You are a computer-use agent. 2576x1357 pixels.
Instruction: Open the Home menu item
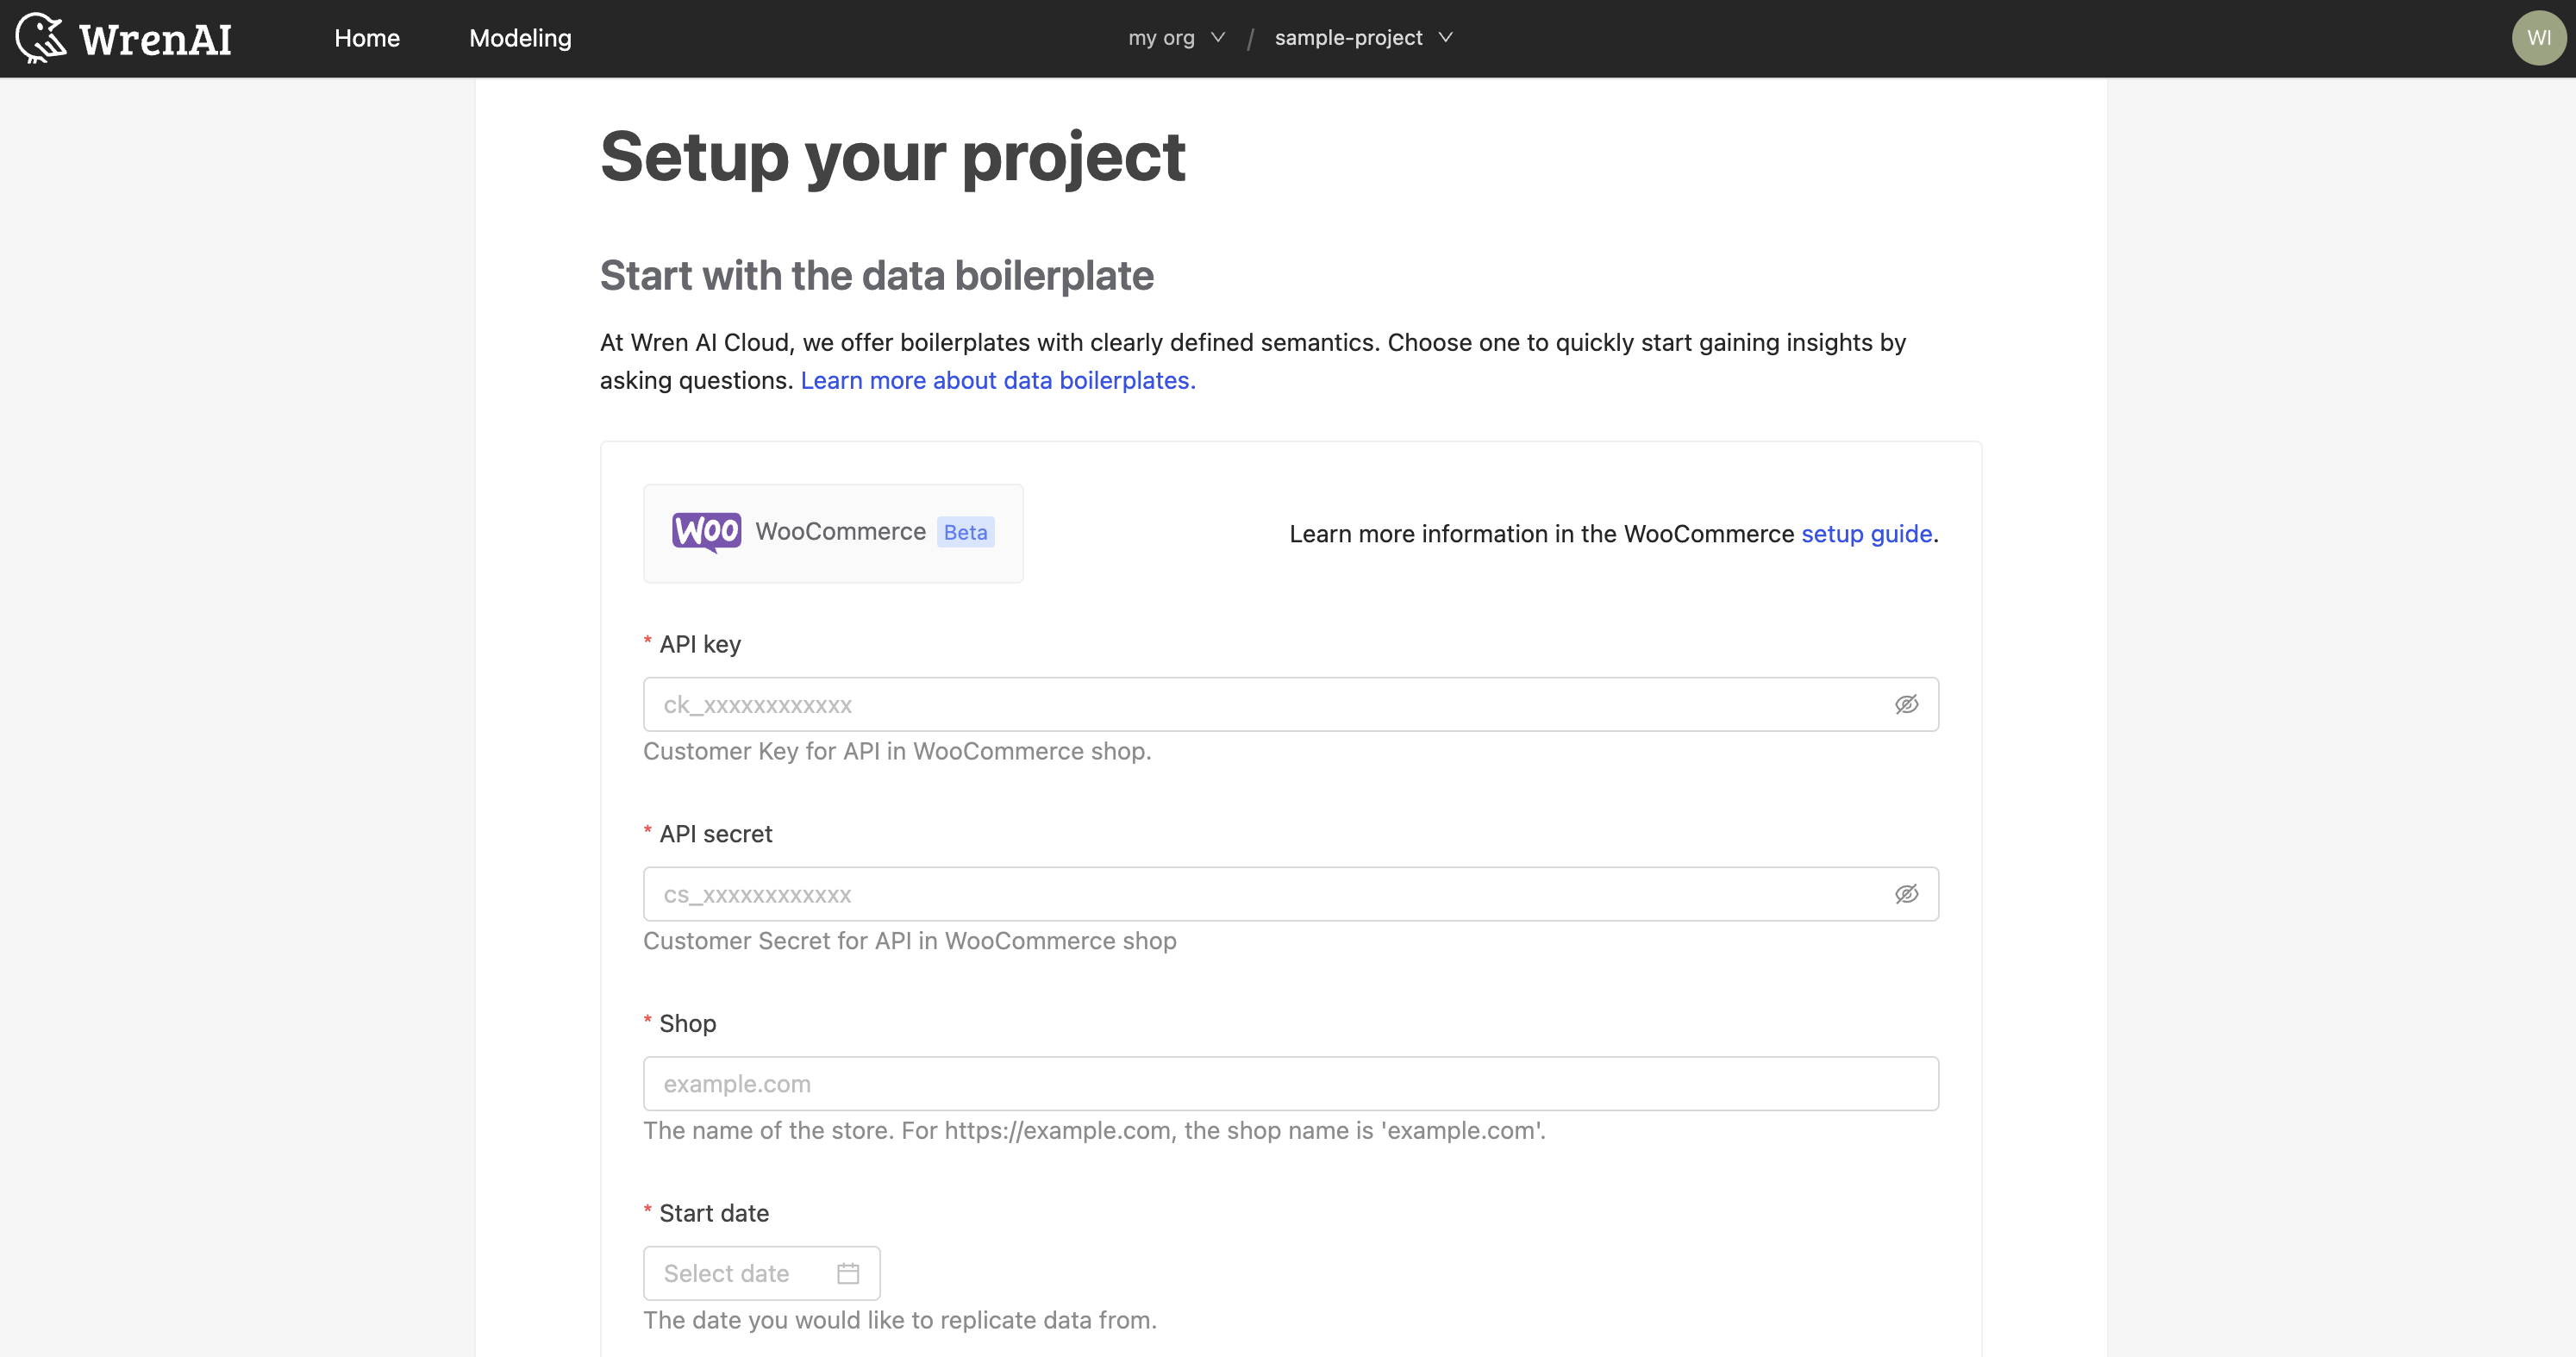367,38
